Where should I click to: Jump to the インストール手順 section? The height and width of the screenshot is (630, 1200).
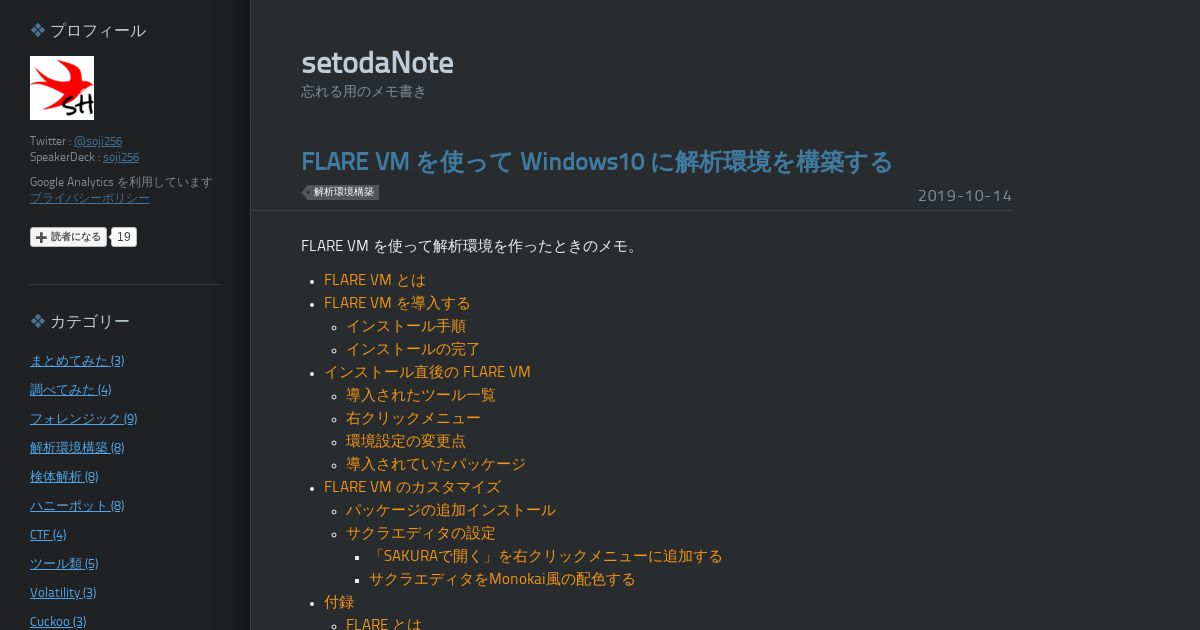[406, 326]
